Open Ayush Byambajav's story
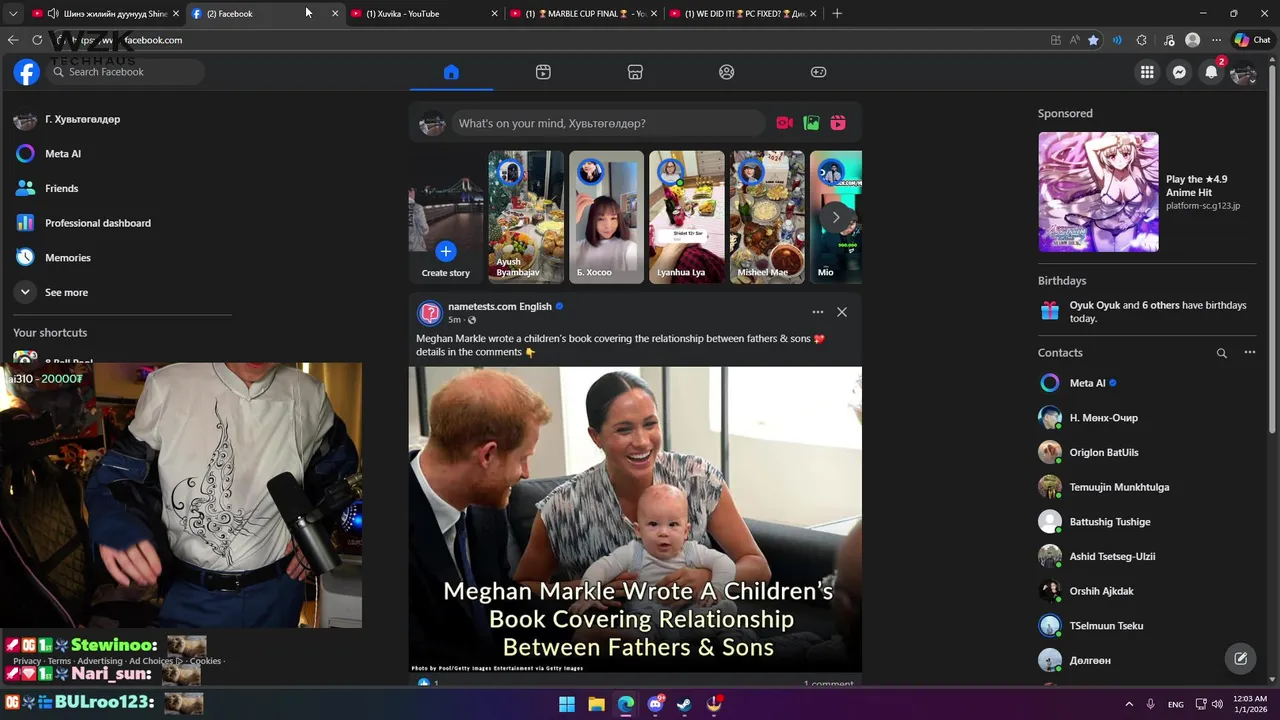This screenshot has height=720, width=1280. click(526, 217)
